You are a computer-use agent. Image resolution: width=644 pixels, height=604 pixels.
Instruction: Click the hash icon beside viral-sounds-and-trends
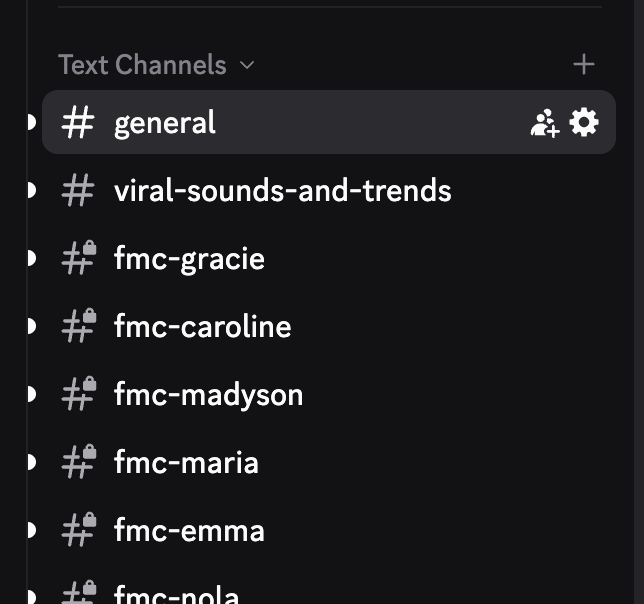[78, 191]
